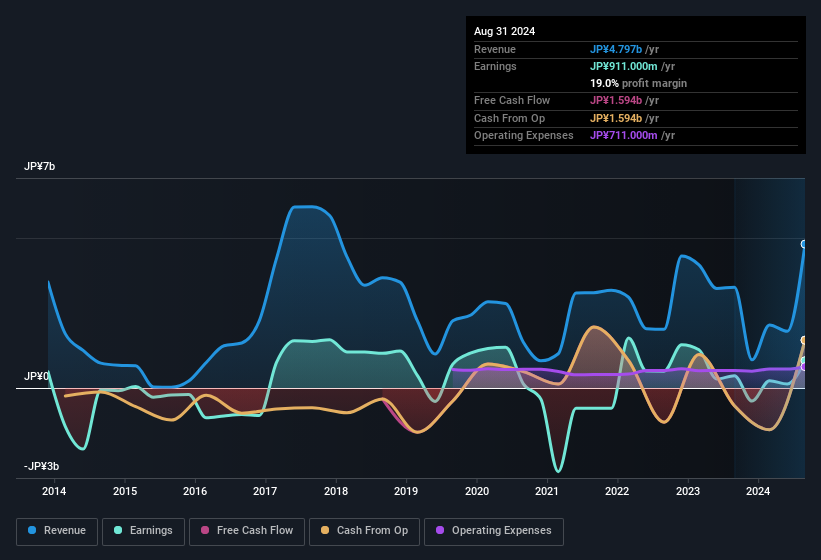Toggle the Earnings series legend button

tap(143, 531)
